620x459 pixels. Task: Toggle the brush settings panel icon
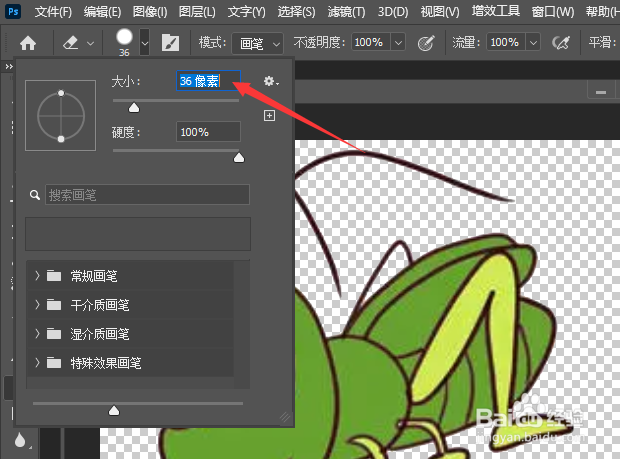pos(170,43)
